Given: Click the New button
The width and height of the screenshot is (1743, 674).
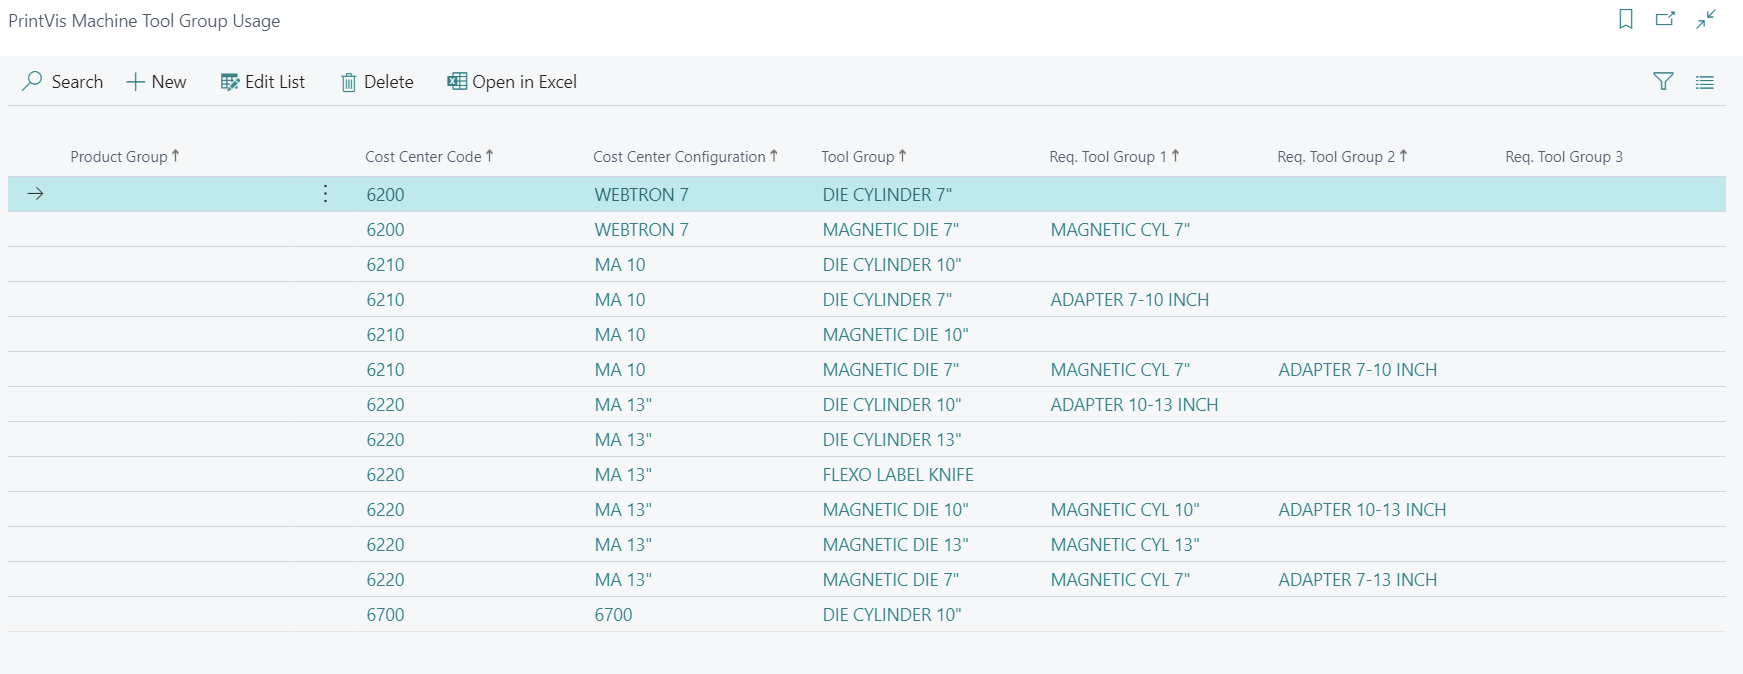Looking at the screenshot, I should click(x=157, y=82).
